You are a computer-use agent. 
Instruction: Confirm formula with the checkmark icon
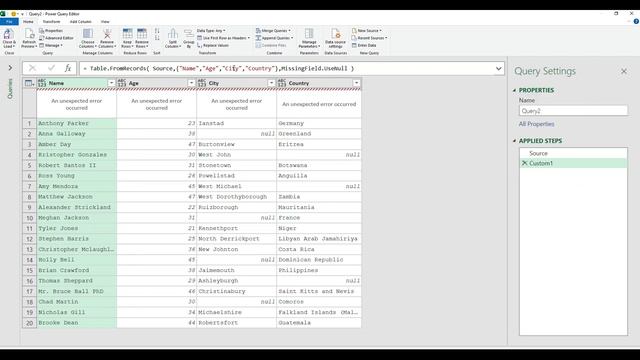click(x=51, y=68)
